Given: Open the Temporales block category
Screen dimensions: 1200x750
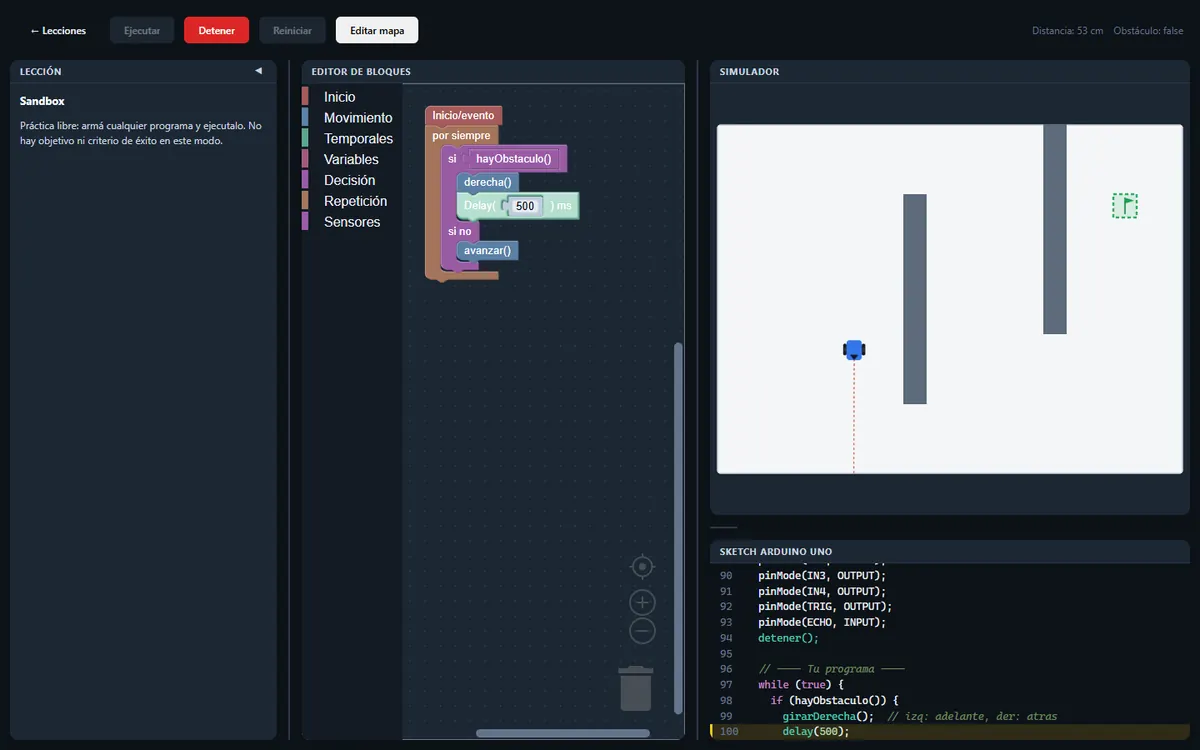Looking at the screenshot, I should click(x=358, y=139).
